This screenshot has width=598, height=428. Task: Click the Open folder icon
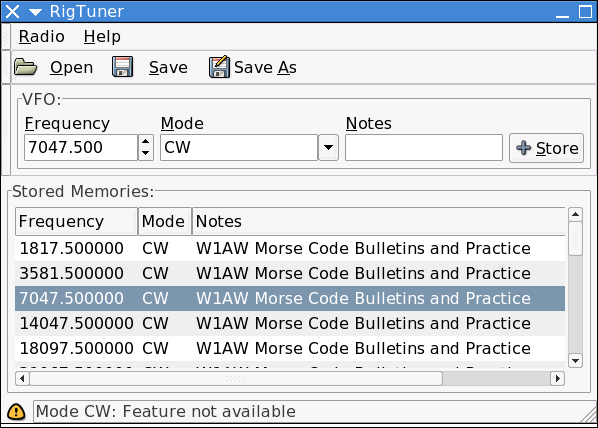(26, 67)
